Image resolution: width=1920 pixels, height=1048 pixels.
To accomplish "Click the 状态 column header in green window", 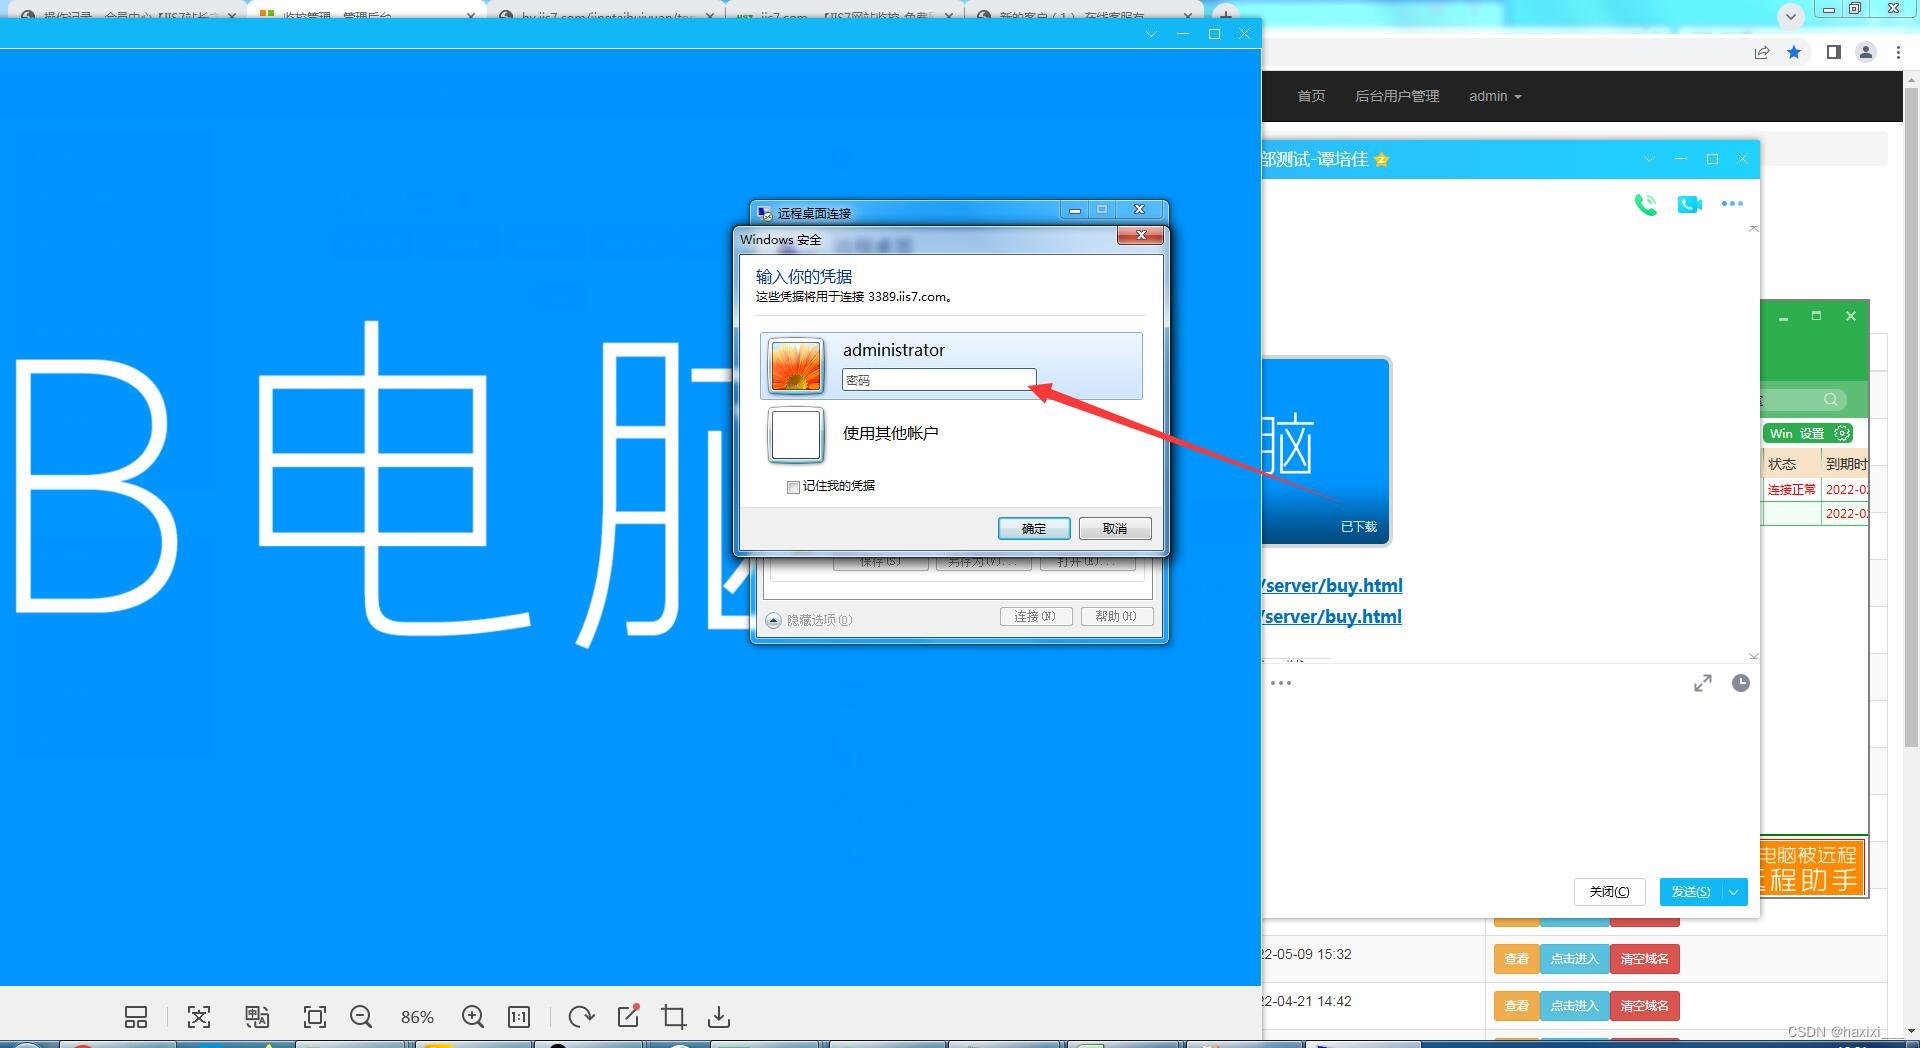I will point(1782,464).
